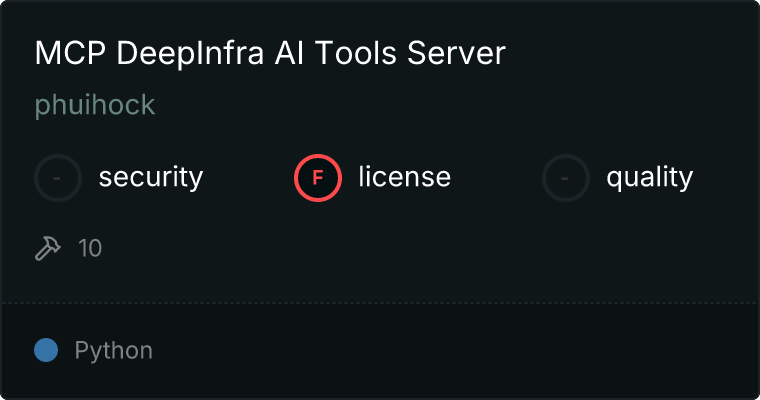Click the Python language label

113,351
